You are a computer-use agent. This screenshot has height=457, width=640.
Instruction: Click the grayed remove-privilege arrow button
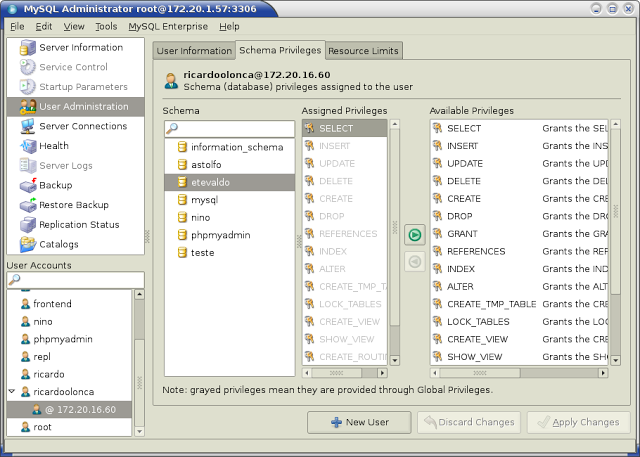(x=415, y=261)
